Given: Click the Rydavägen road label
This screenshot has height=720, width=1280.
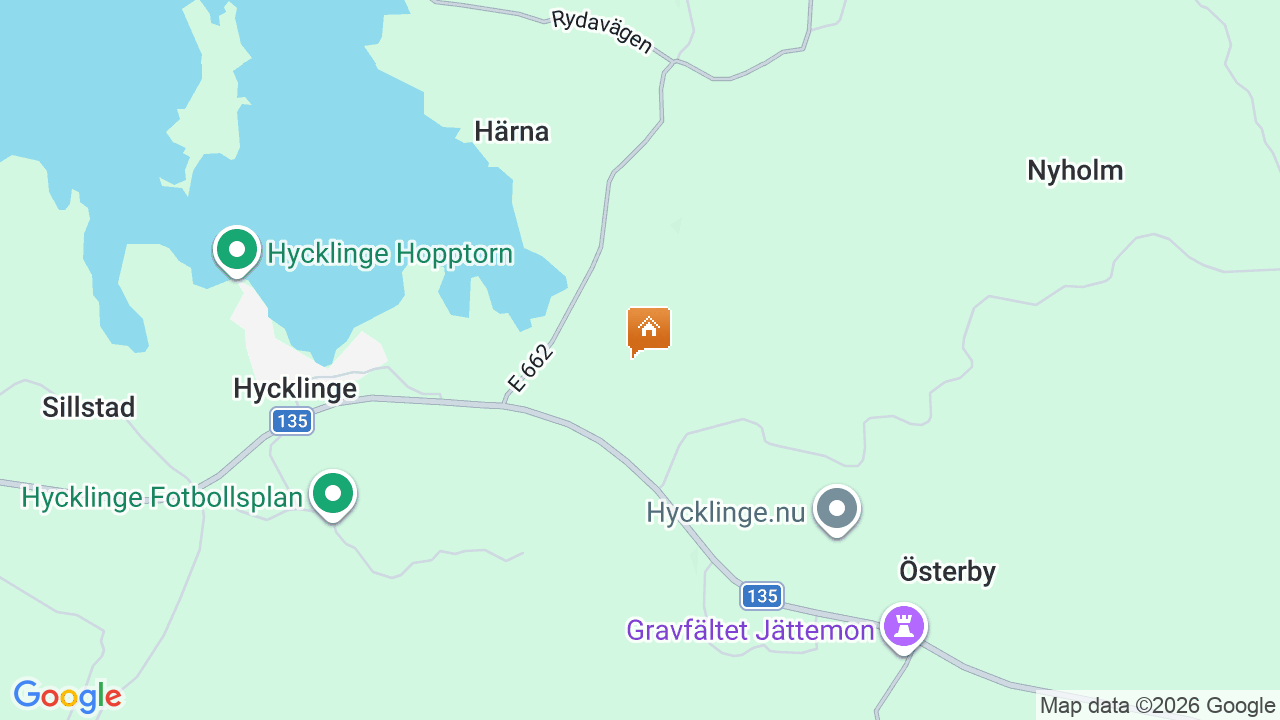Looking at the screenshot, I should (x=602, y=32).
